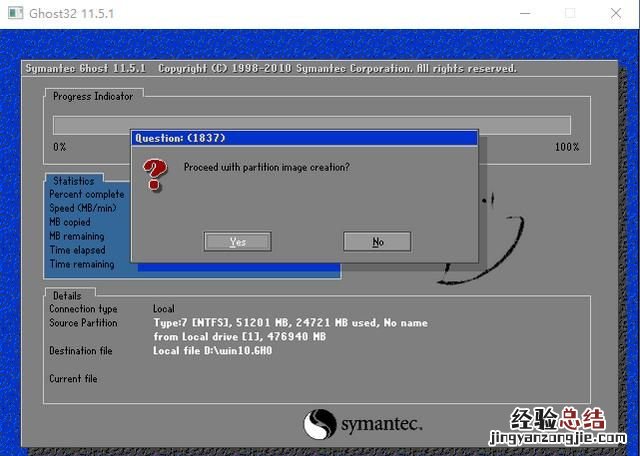The height and width of the screenshot is (456, 640).
Task: Click the 100% progress label
Action: [566, 147]
